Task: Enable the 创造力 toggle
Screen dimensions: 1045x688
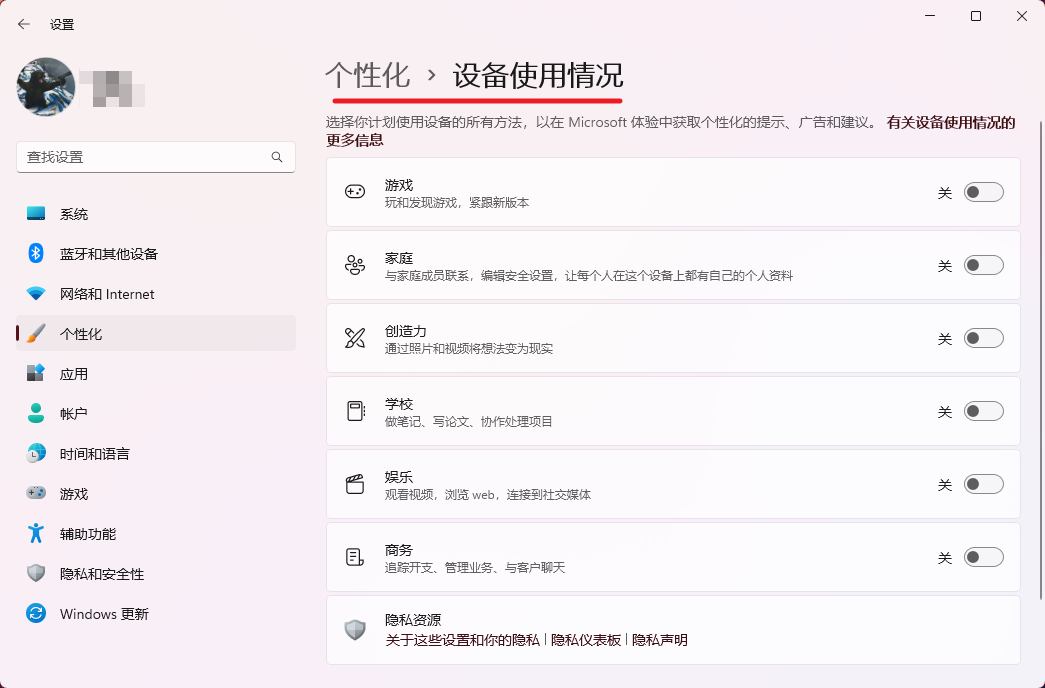Action: coord(982,338)
